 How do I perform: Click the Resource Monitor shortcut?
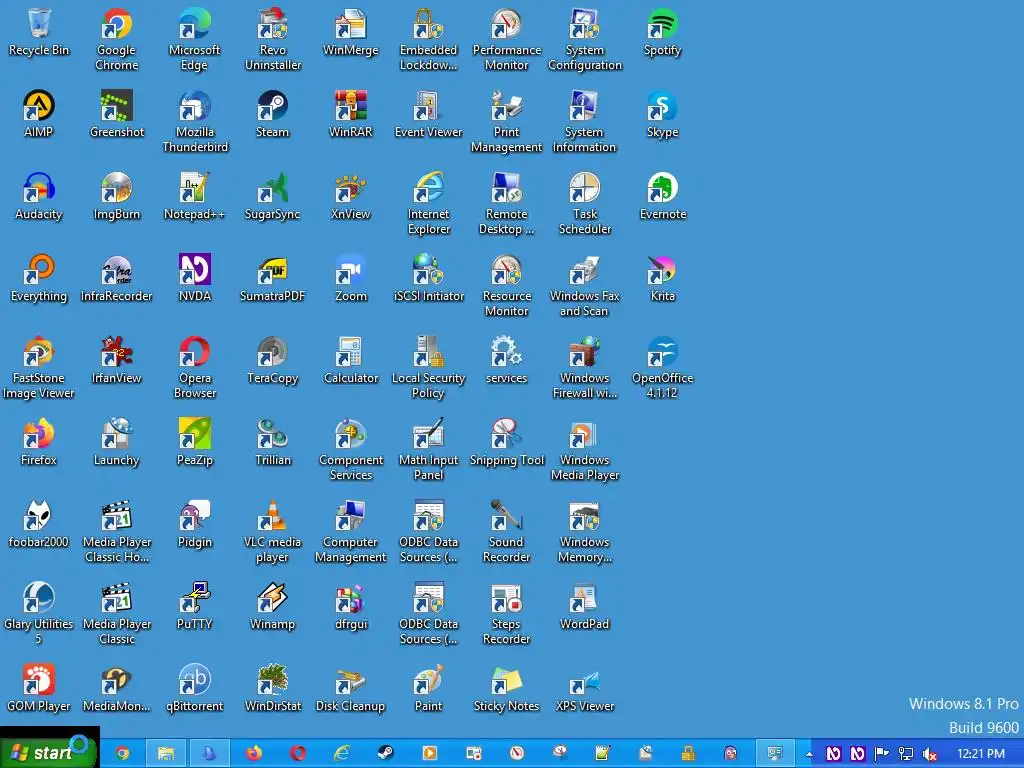coord(507,285)
